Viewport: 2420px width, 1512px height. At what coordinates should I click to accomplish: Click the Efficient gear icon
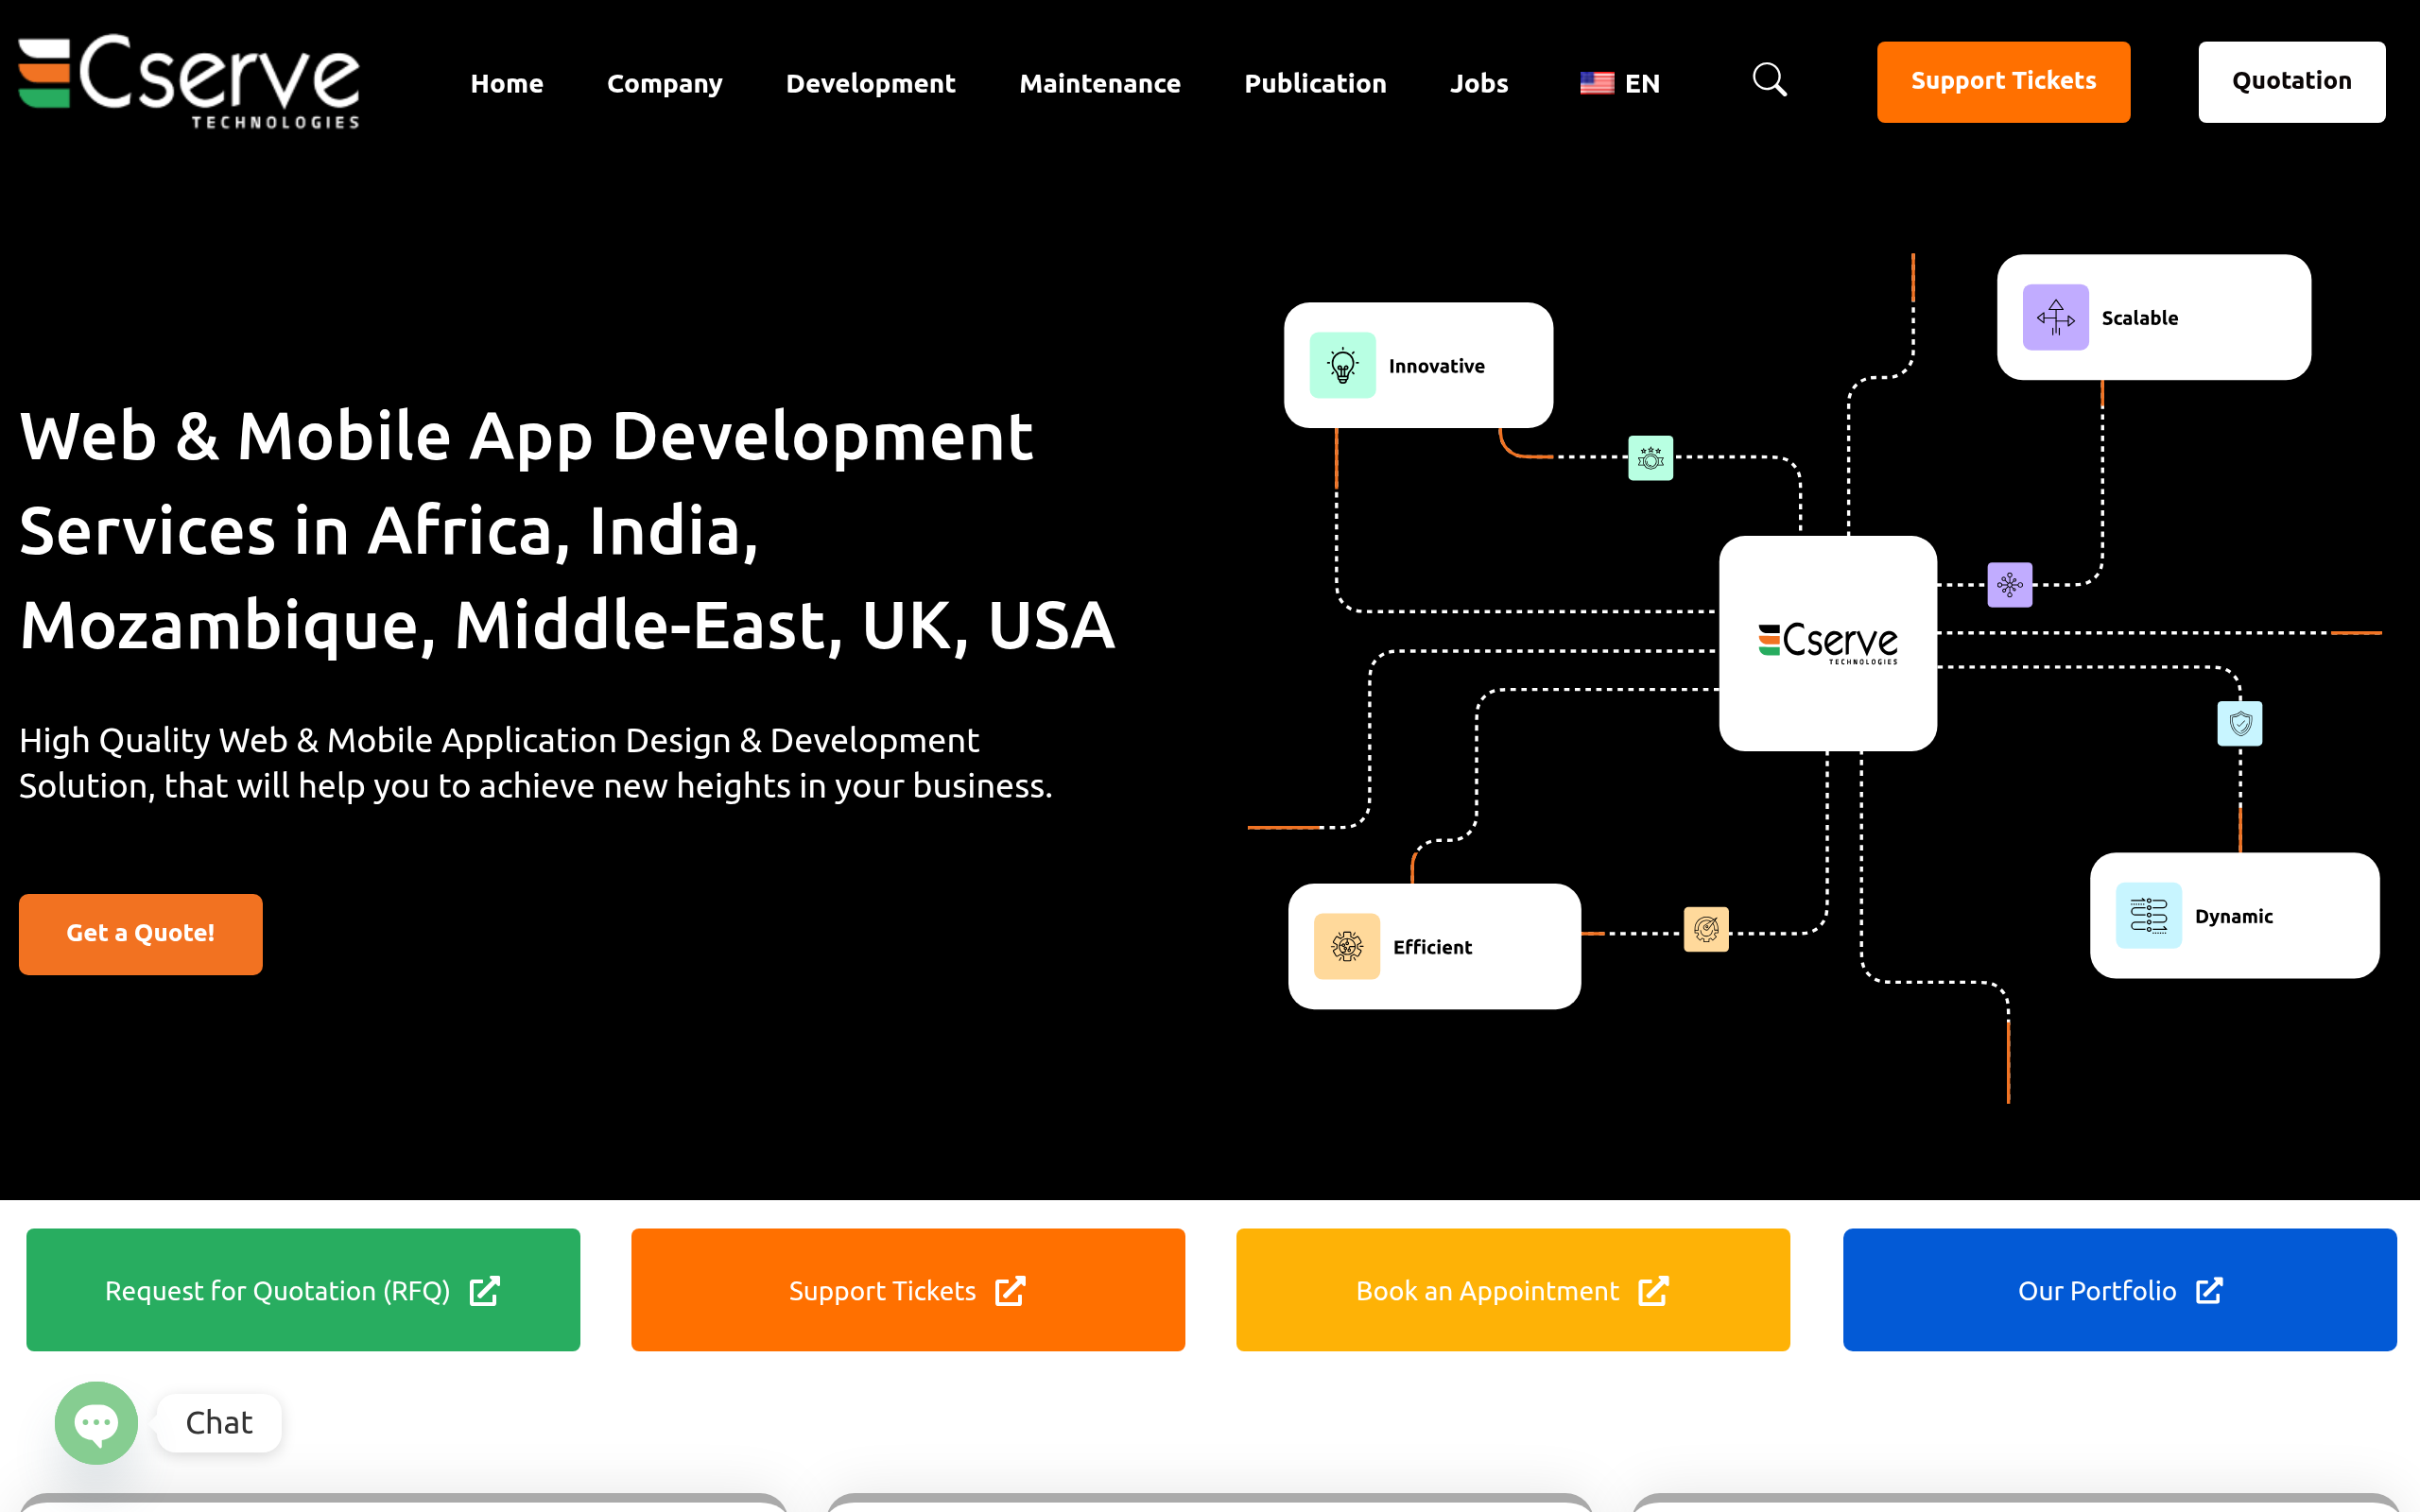(1346, 946)
